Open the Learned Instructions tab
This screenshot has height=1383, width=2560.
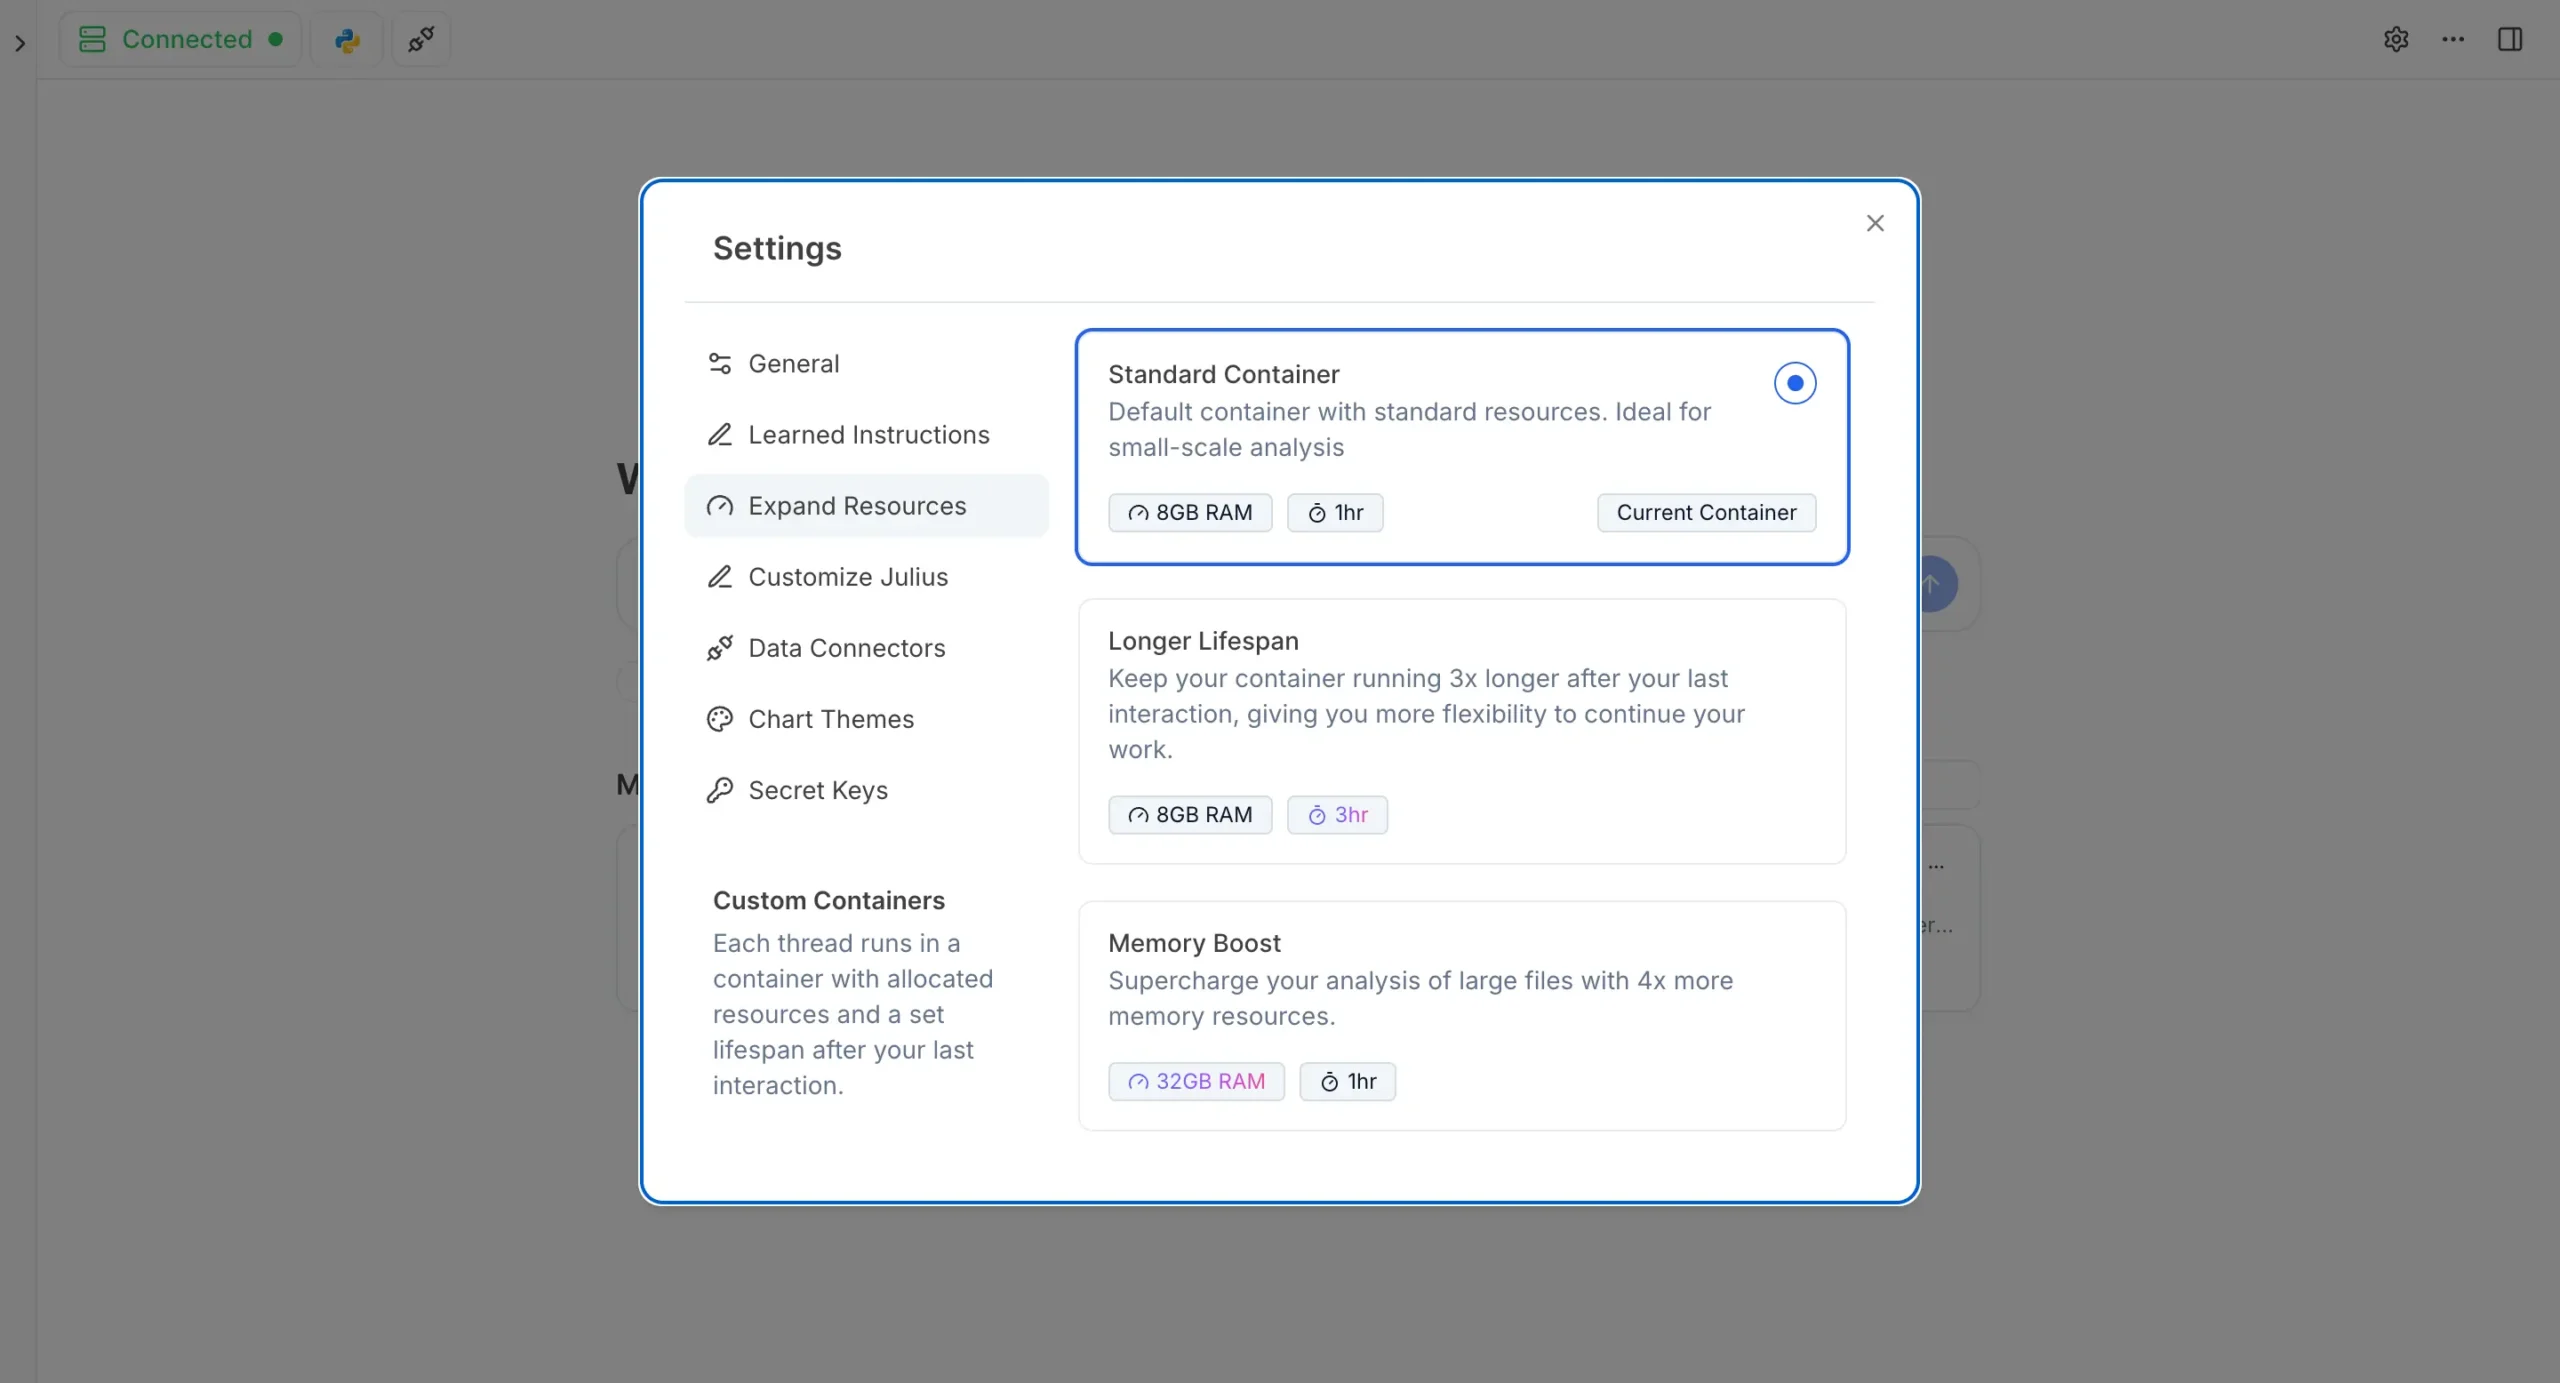pos(866,435)
